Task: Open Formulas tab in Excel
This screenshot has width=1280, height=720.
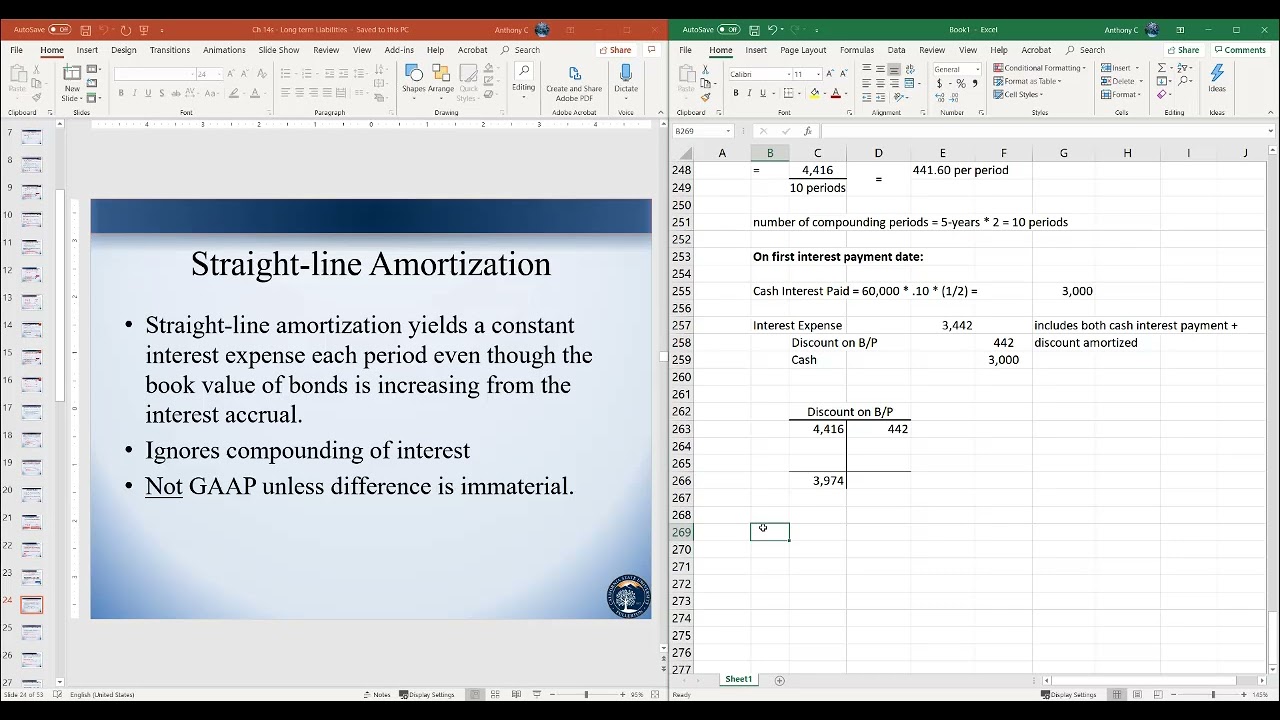Action: (857, 50)
